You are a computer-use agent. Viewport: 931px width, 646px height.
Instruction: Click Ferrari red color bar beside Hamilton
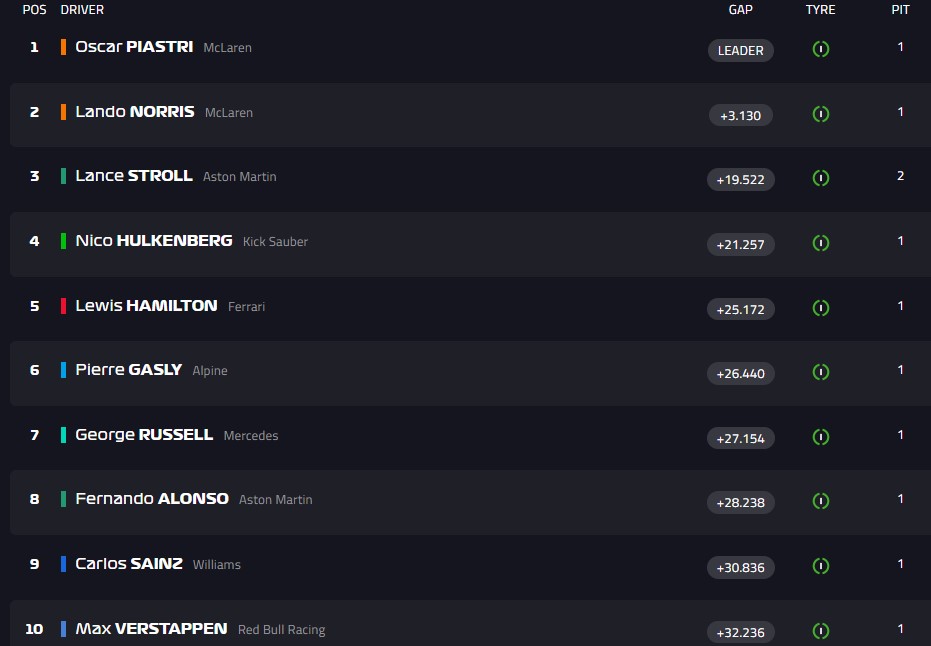63,306
